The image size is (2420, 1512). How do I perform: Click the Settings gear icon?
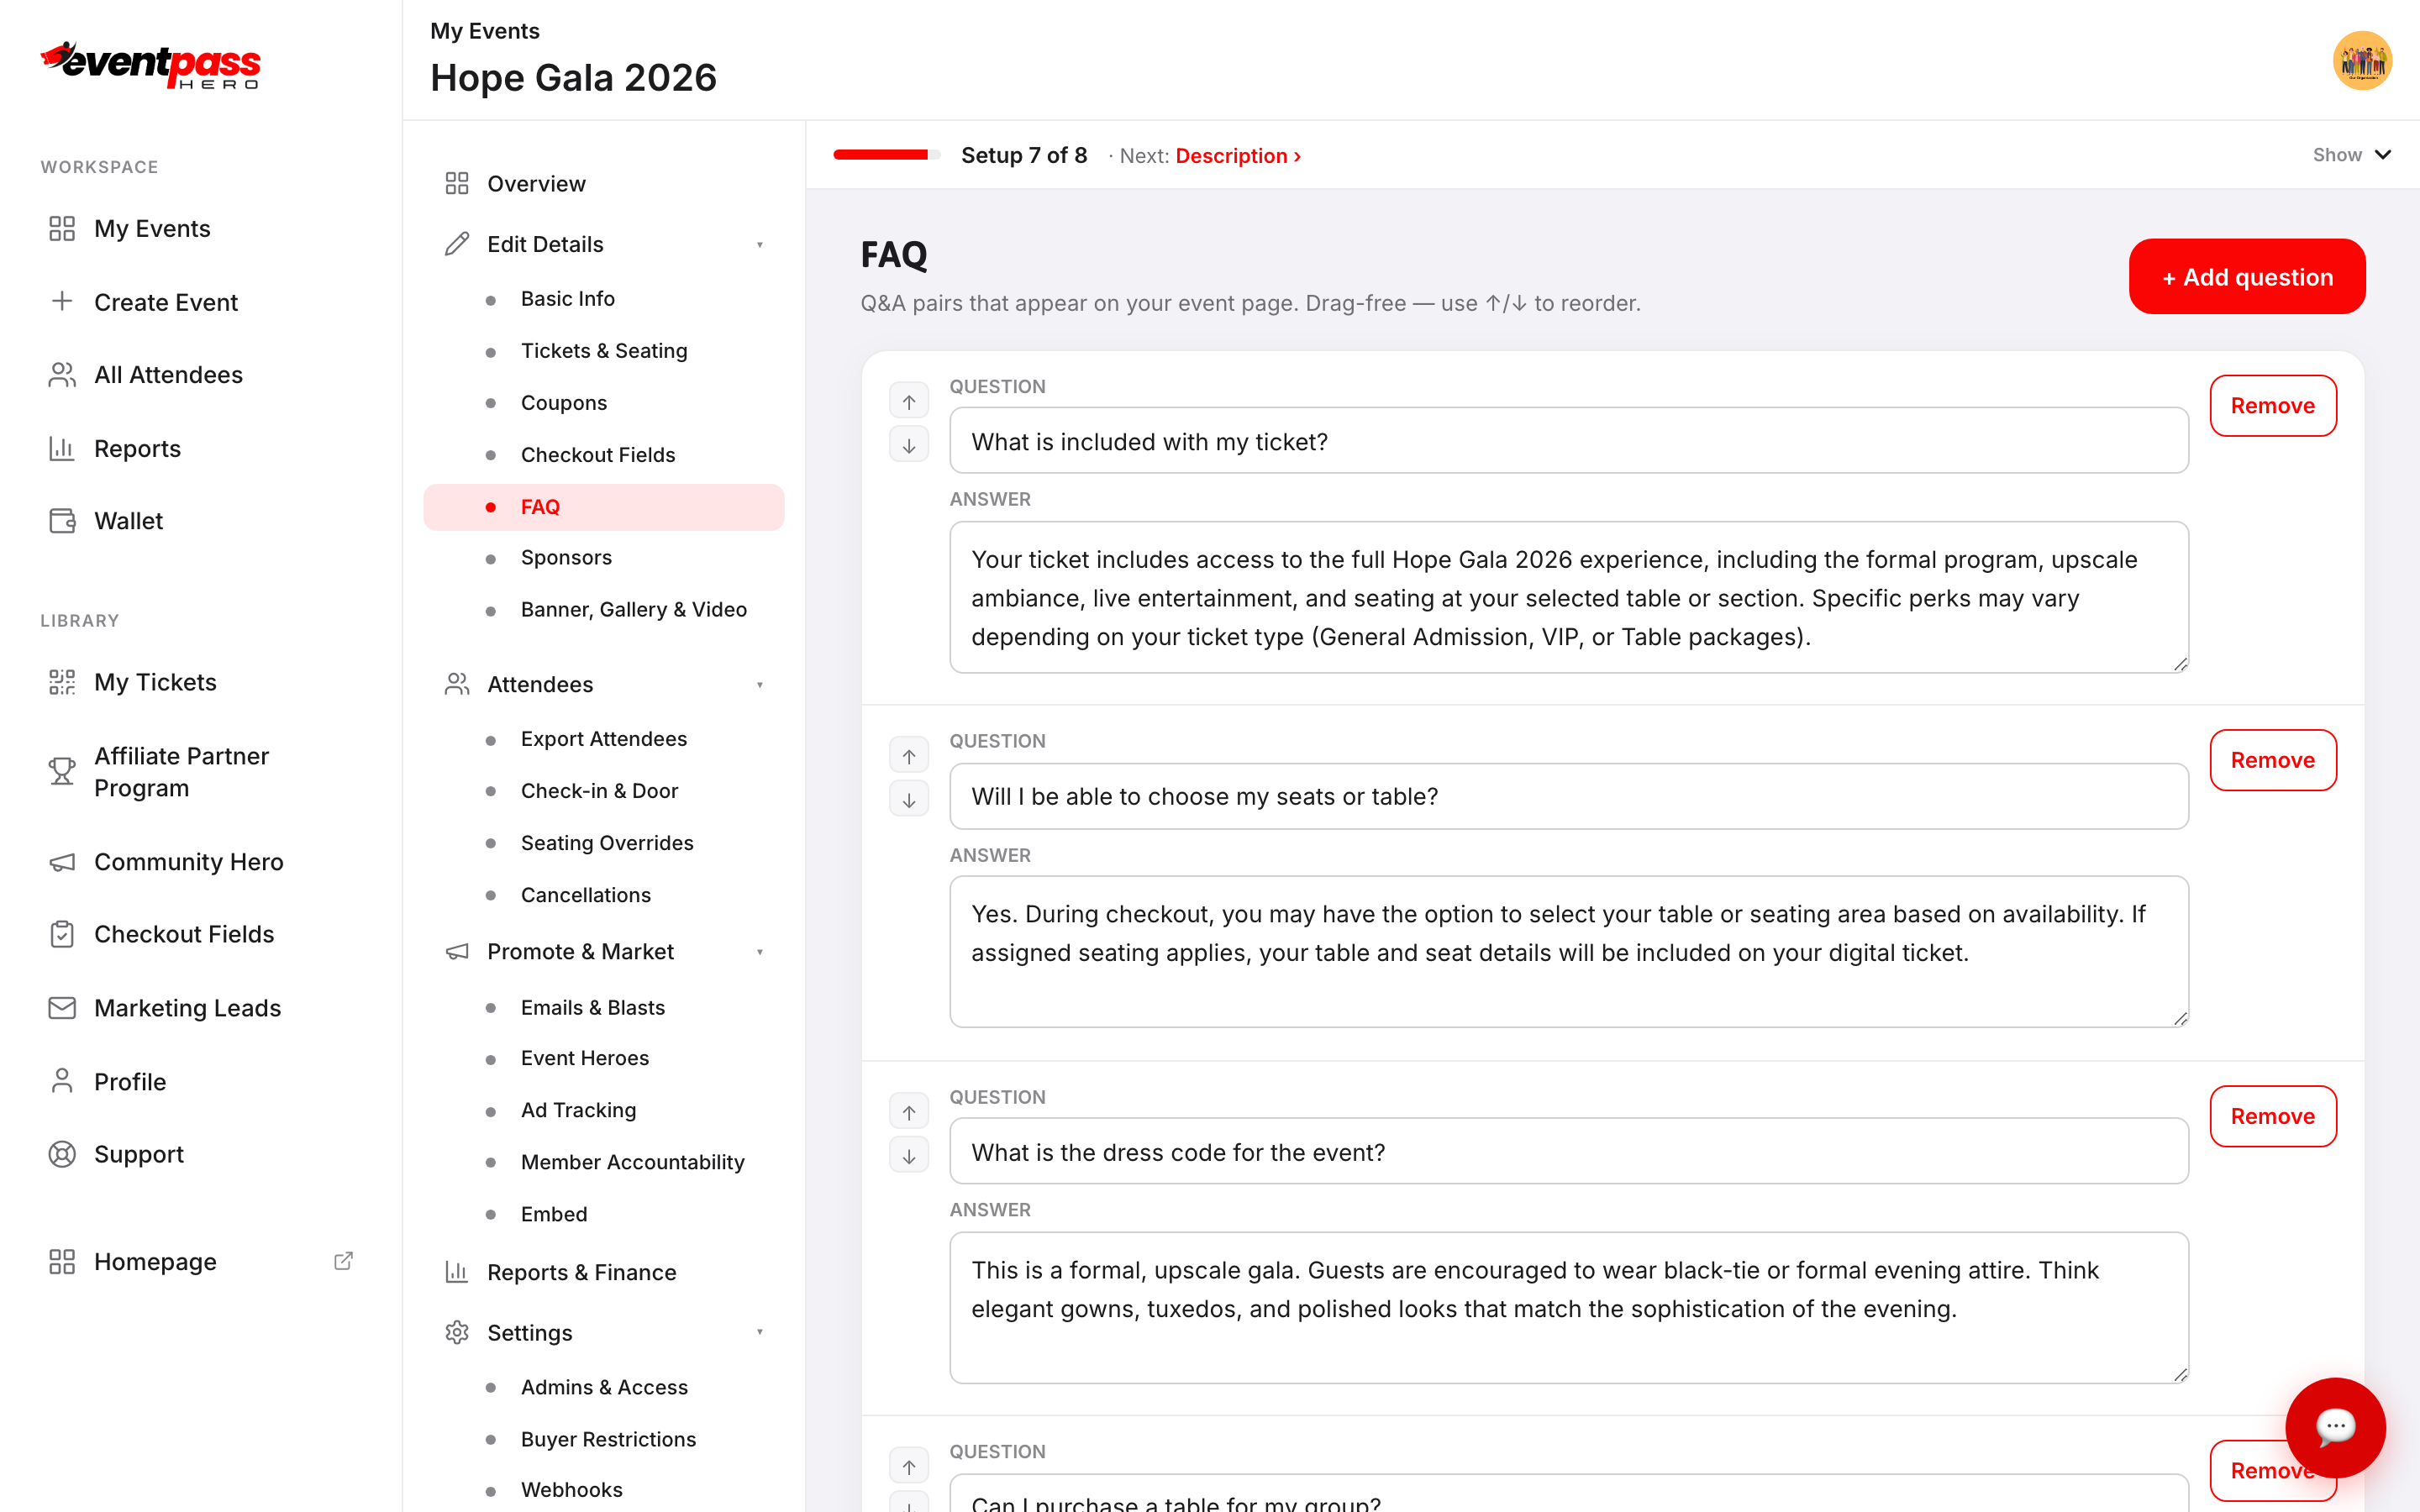pos(457,1332)
